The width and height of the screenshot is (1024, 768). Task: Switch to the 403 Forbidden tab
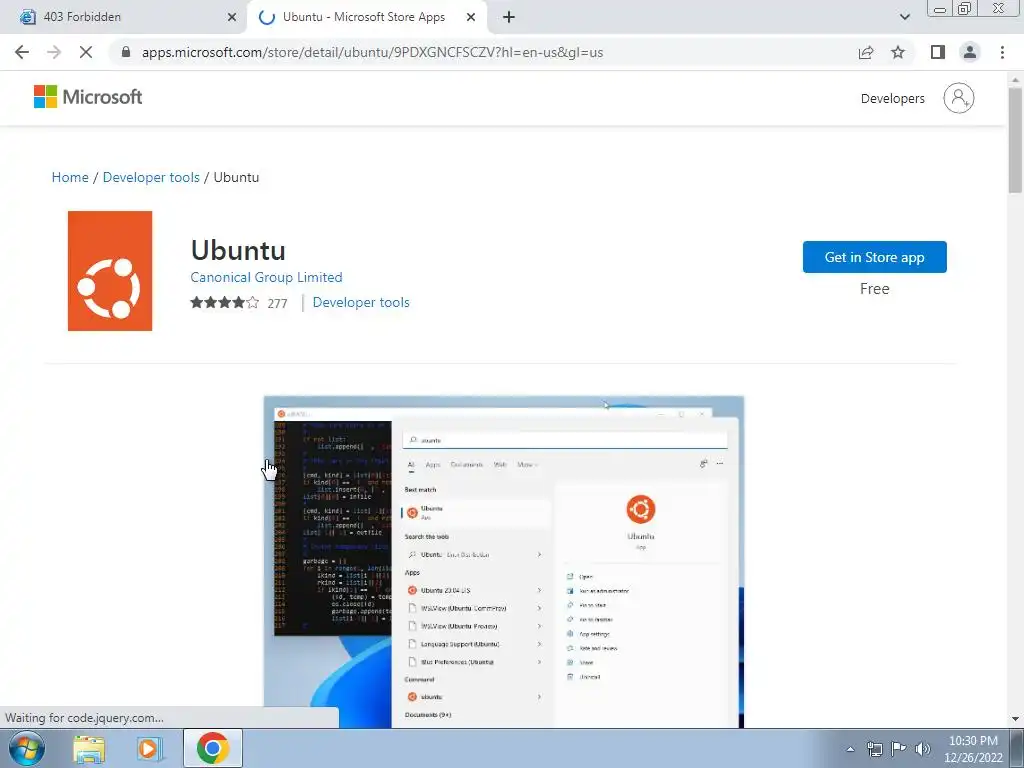click(124, 17)
